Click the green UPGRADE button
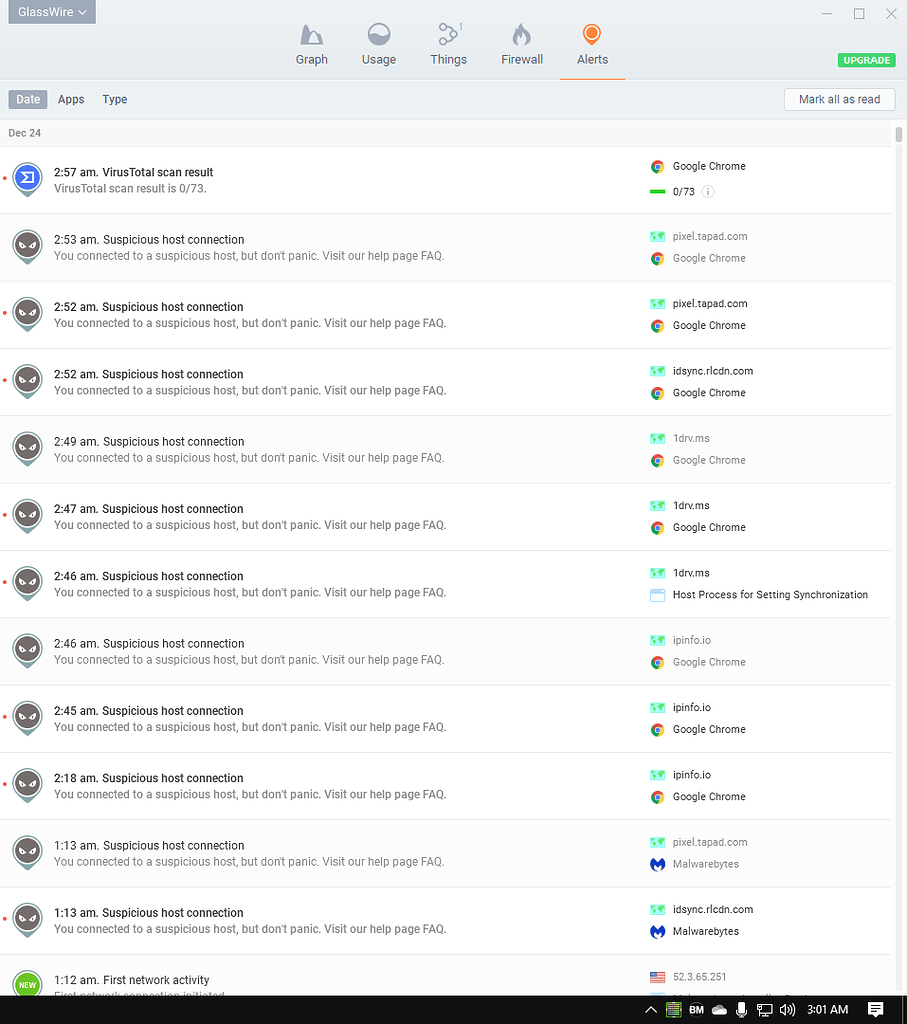The height and width of the screenshot is (1024, 907). coord(866,60)
